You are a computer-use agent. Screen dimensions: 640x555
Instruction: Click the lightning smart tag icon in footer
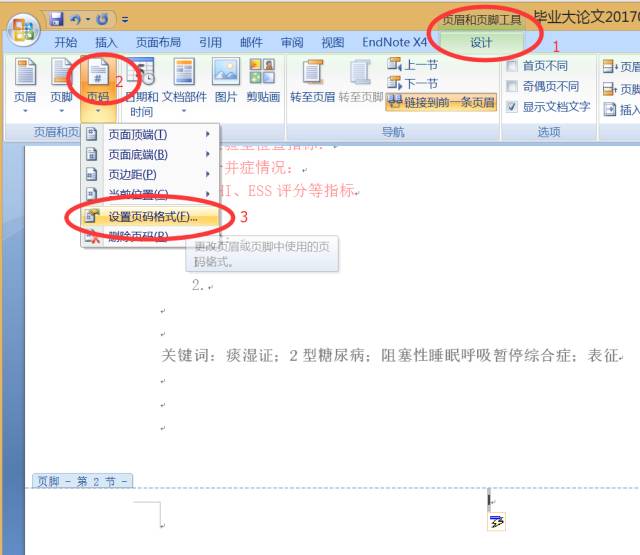[x=497, y=521]
